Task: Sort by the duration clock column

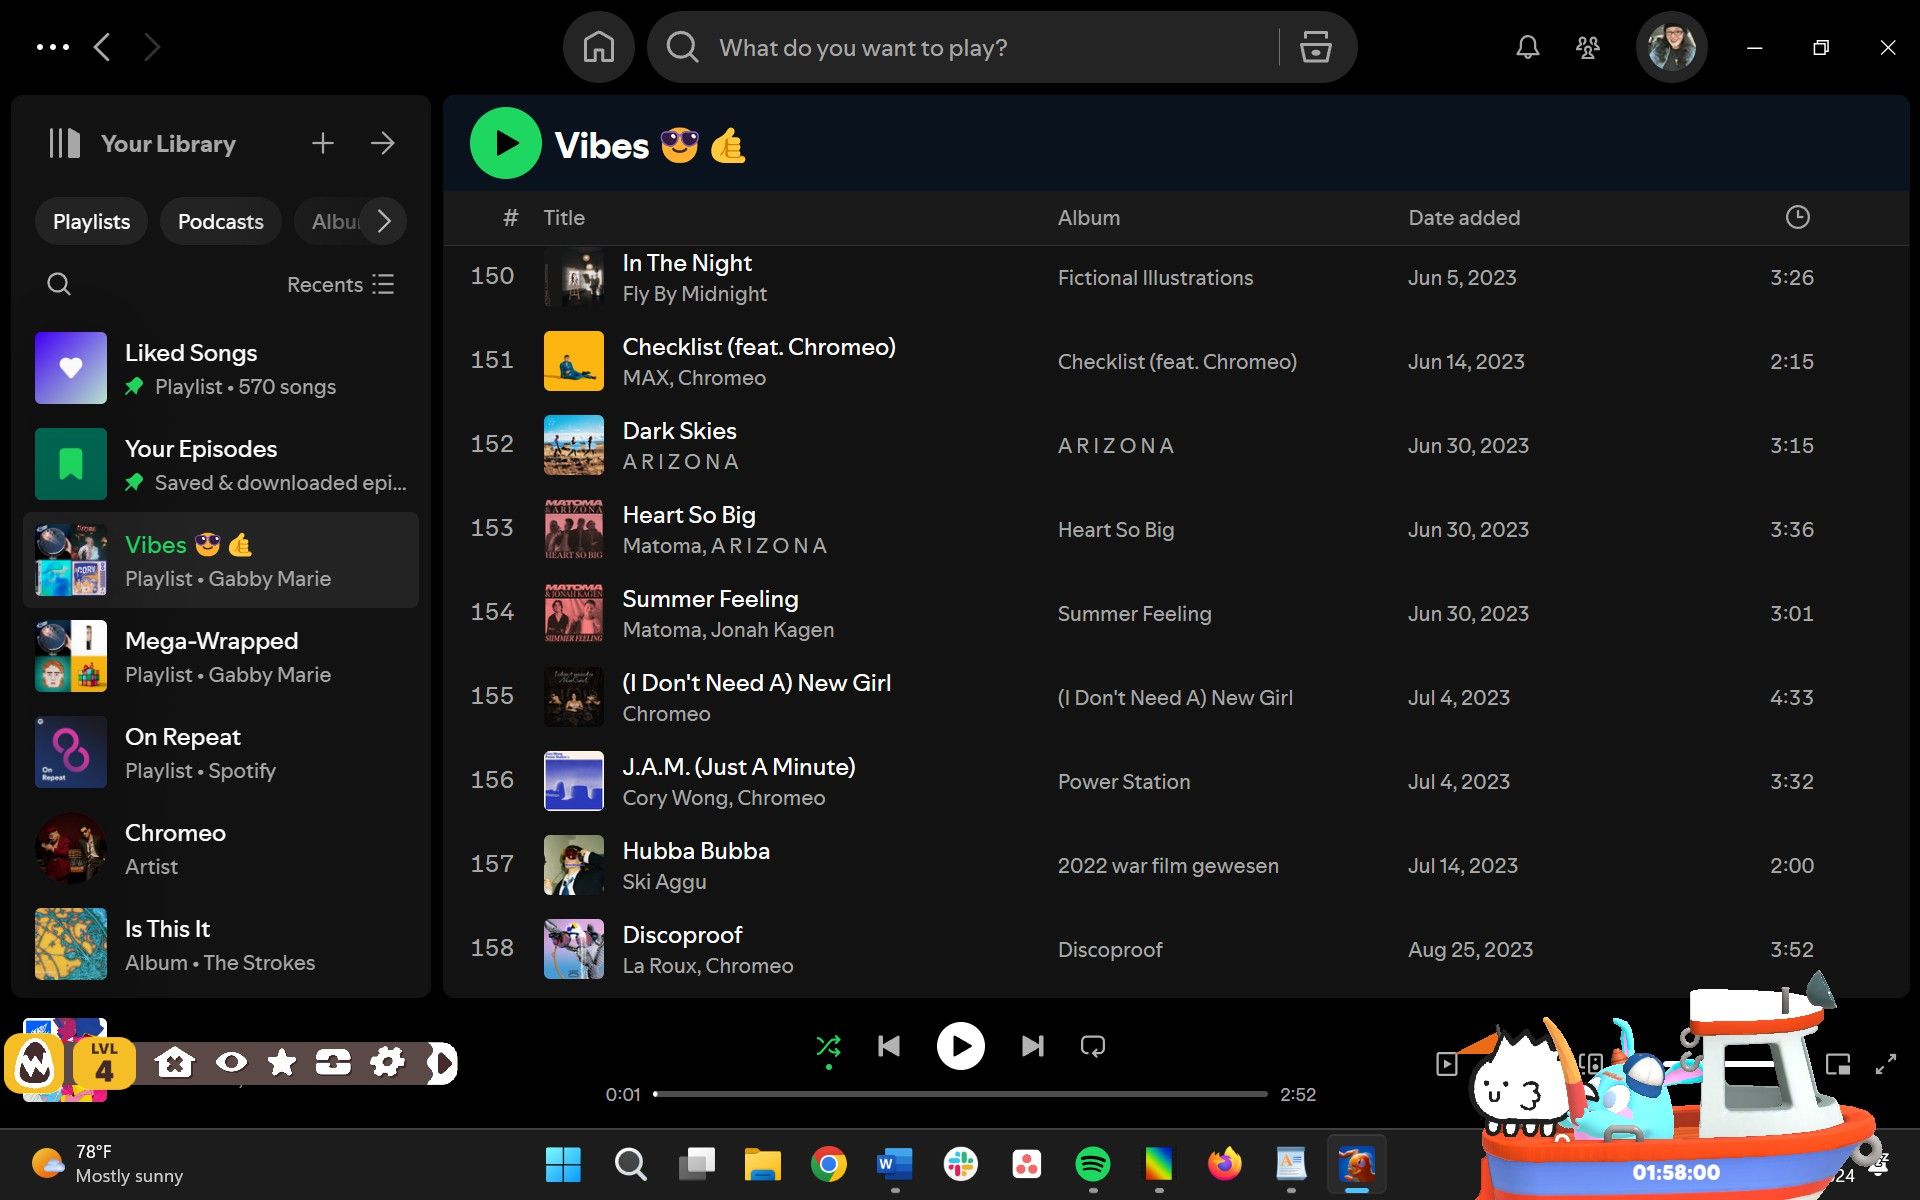Action: tap(1797, 217)
